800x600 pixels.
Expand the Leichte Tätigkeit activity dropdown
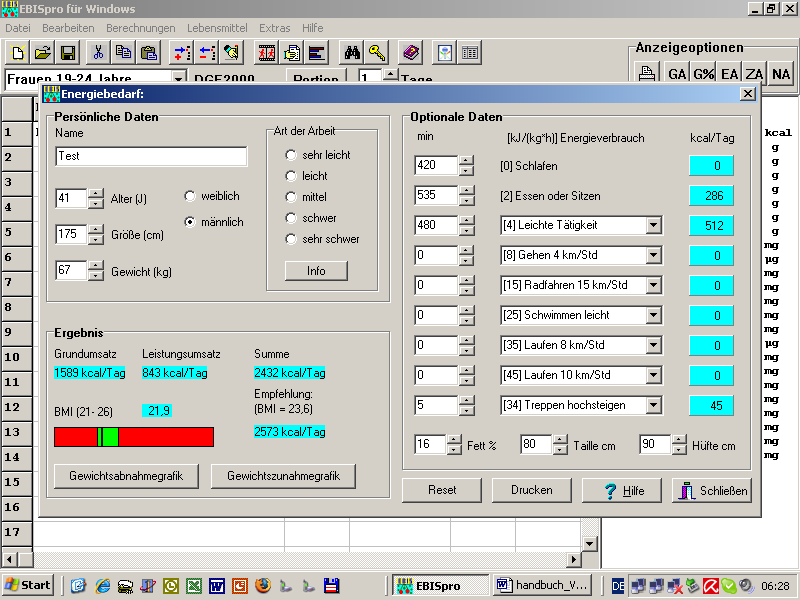[653, 226]
